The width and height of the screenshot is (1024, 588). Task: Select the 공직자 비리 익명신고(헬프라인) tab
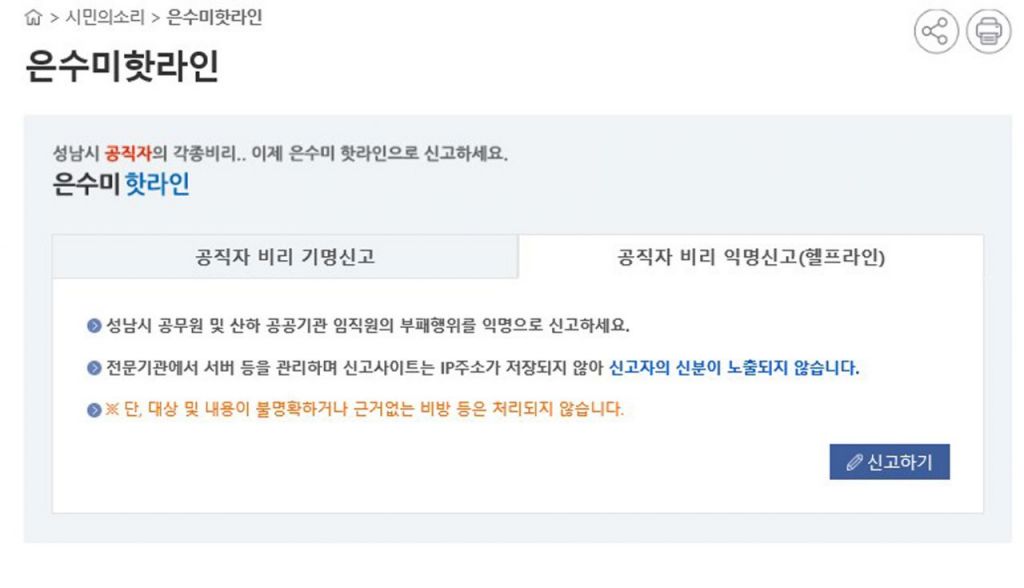750,257
